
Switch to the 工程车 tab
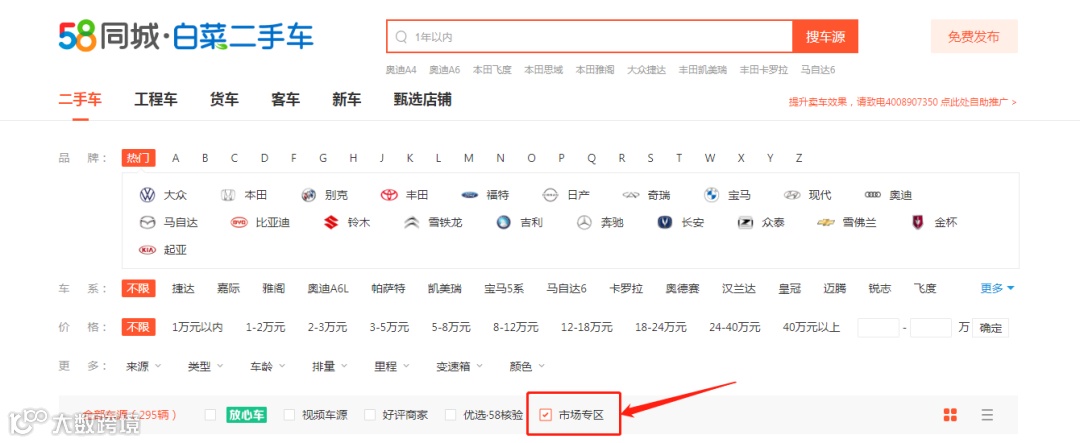(x=156, y=100)
